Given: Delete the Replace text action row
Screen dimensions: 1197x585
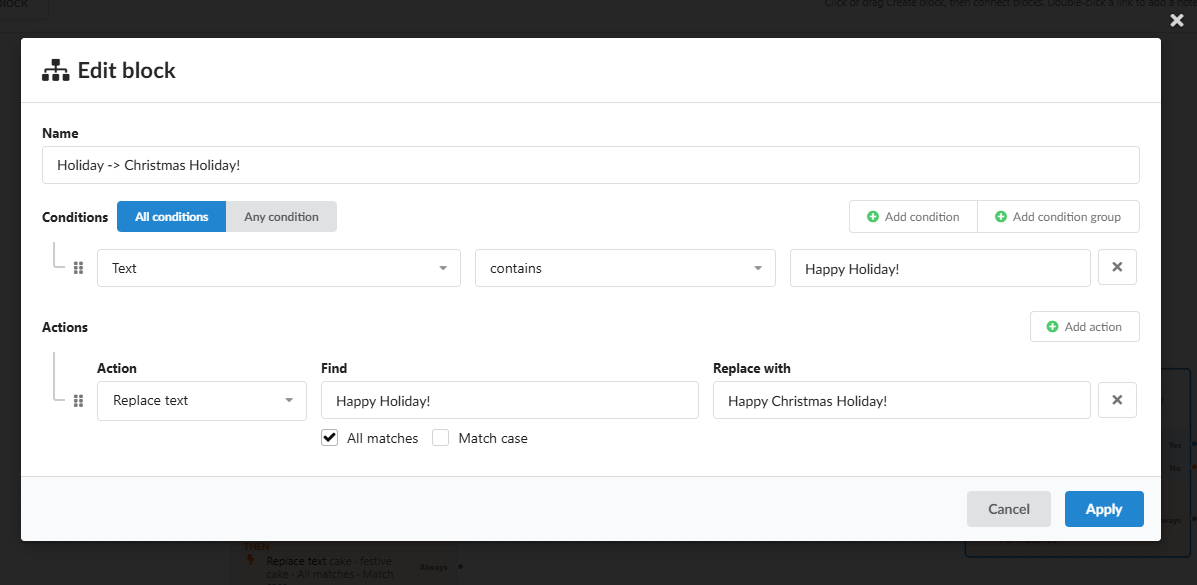Looking at the screenshot, I should point(1117,400).
